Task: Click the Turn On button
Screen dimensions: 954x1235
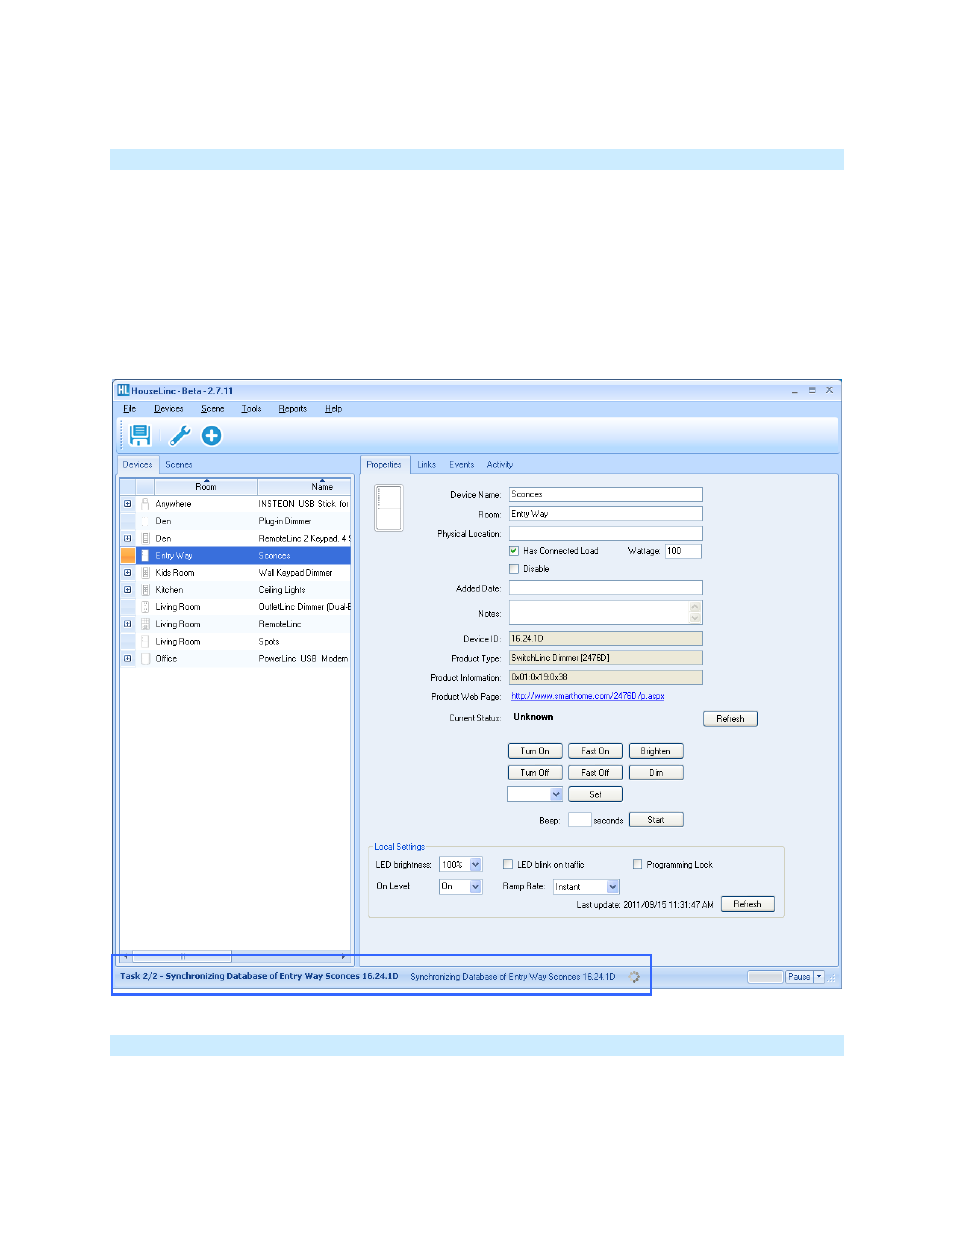Action: pyautogui.click(x=535, y=751)
